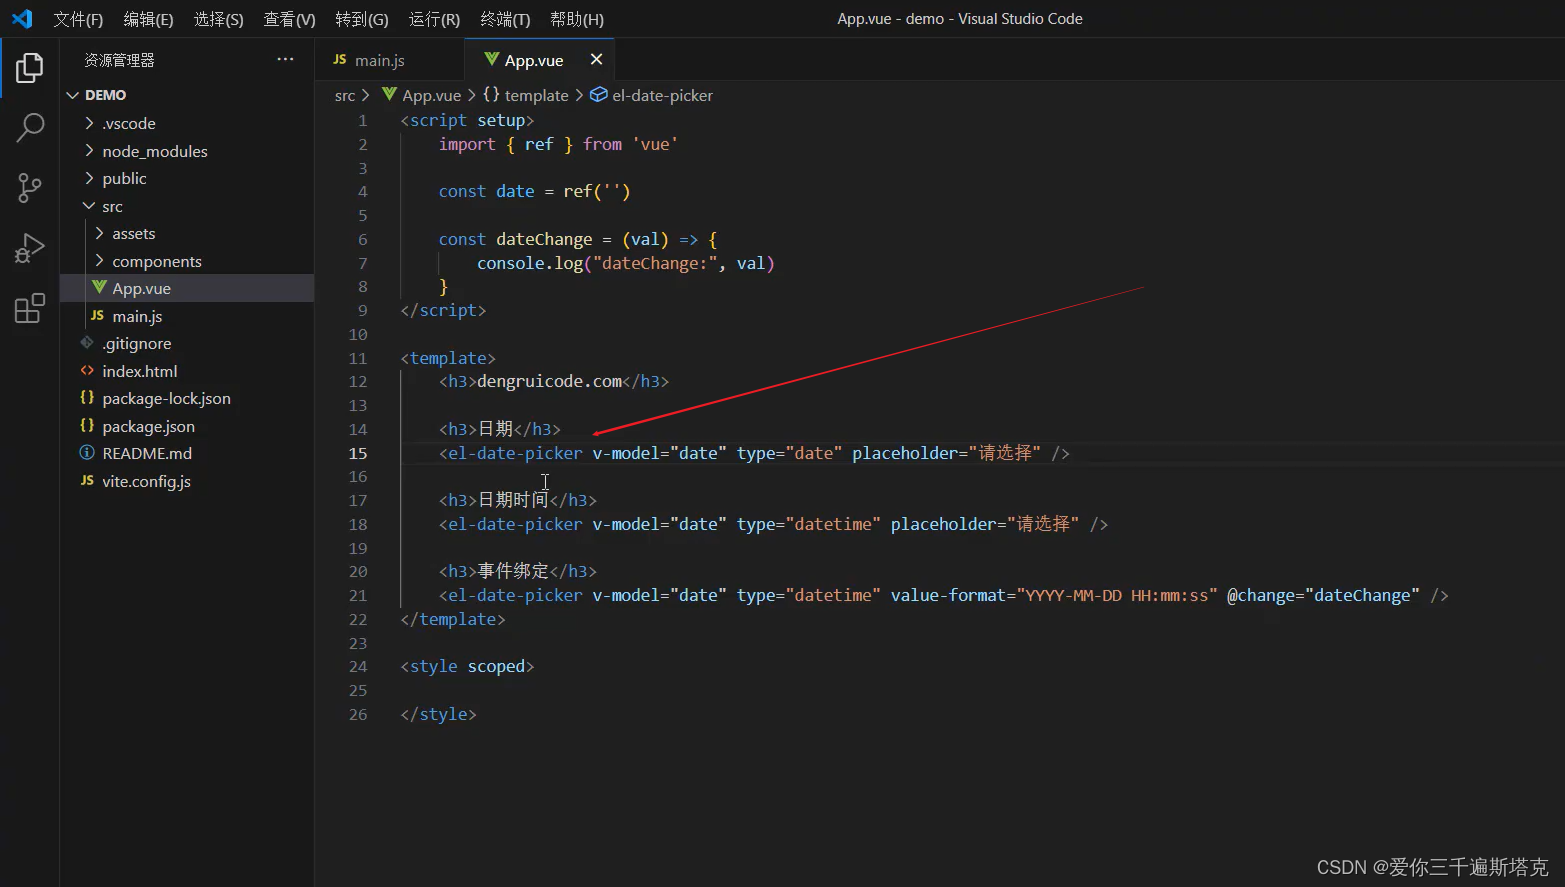Click src in the breadcrumb path
Screen dimensions: 1565x887
click(x=345, y=95)
